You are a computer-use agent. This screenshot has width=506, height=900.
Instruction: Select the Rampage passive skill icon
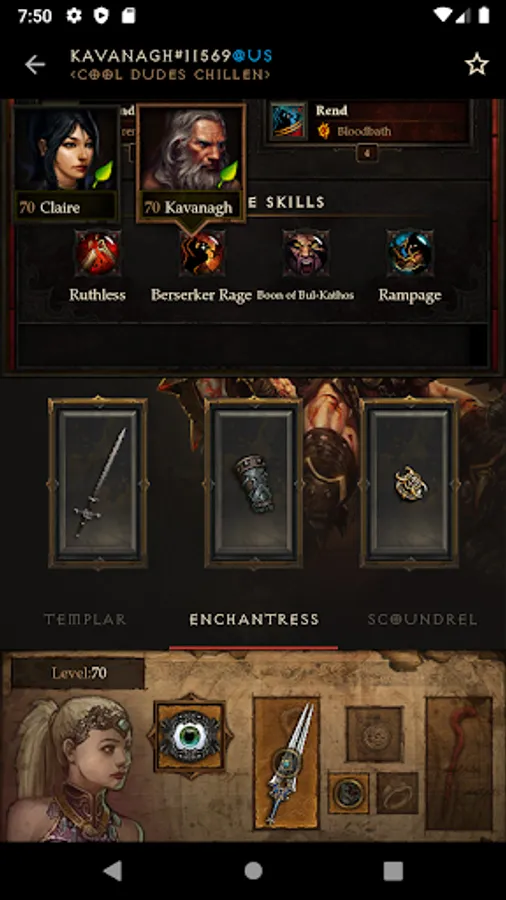[410, 253]
